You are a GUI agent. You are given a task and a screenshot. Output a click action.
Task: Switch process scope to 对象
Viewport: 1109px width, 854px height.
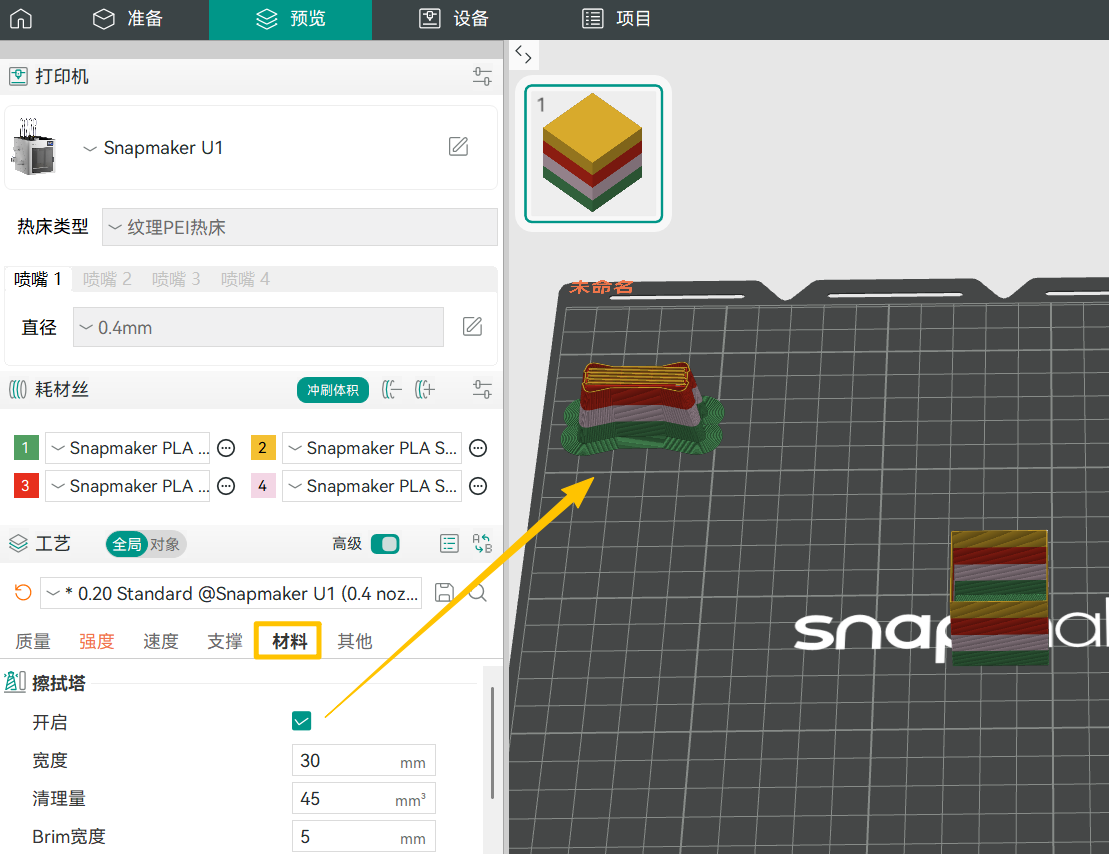(x=165, y=544)
